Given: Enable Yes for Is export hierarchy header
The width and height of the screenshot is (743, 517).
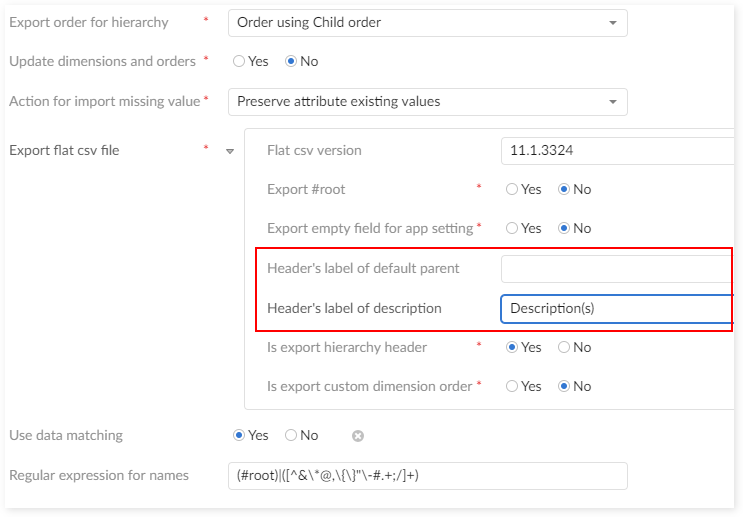Looking at the screenshot, I should [x=512, y=347].
